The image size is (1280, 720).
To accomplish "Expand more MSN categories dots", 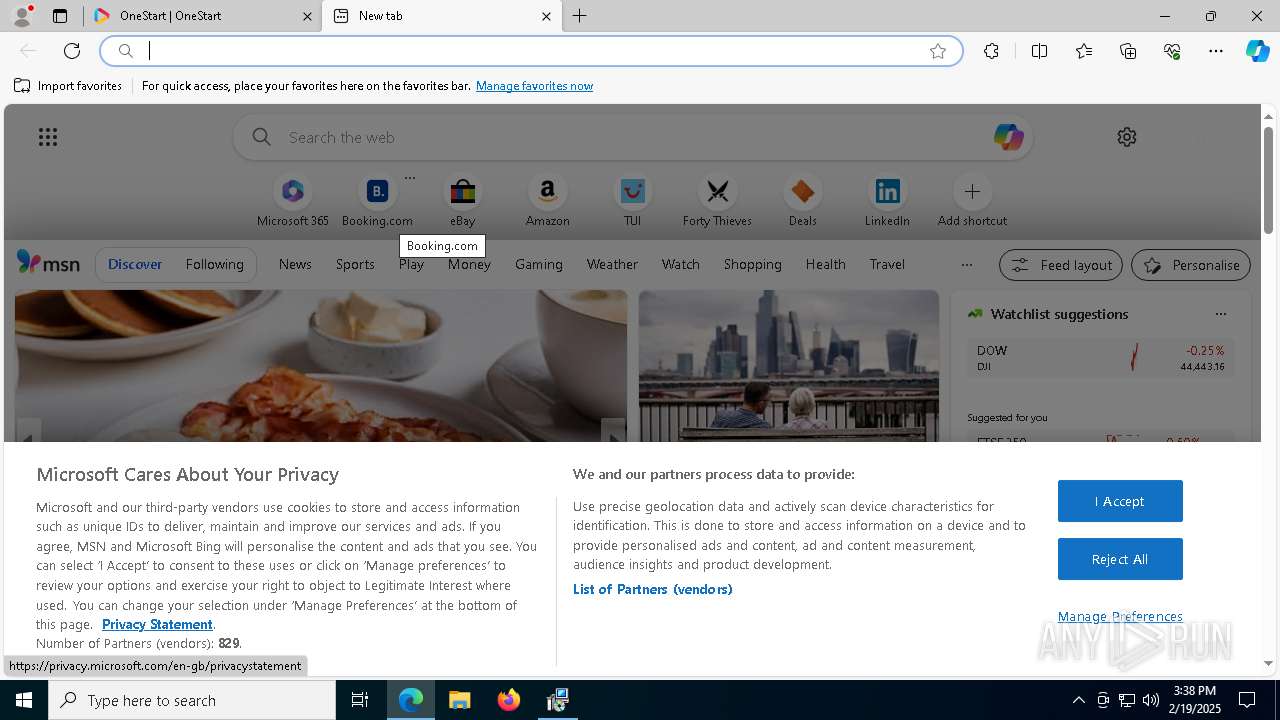I will click(966, 265).
